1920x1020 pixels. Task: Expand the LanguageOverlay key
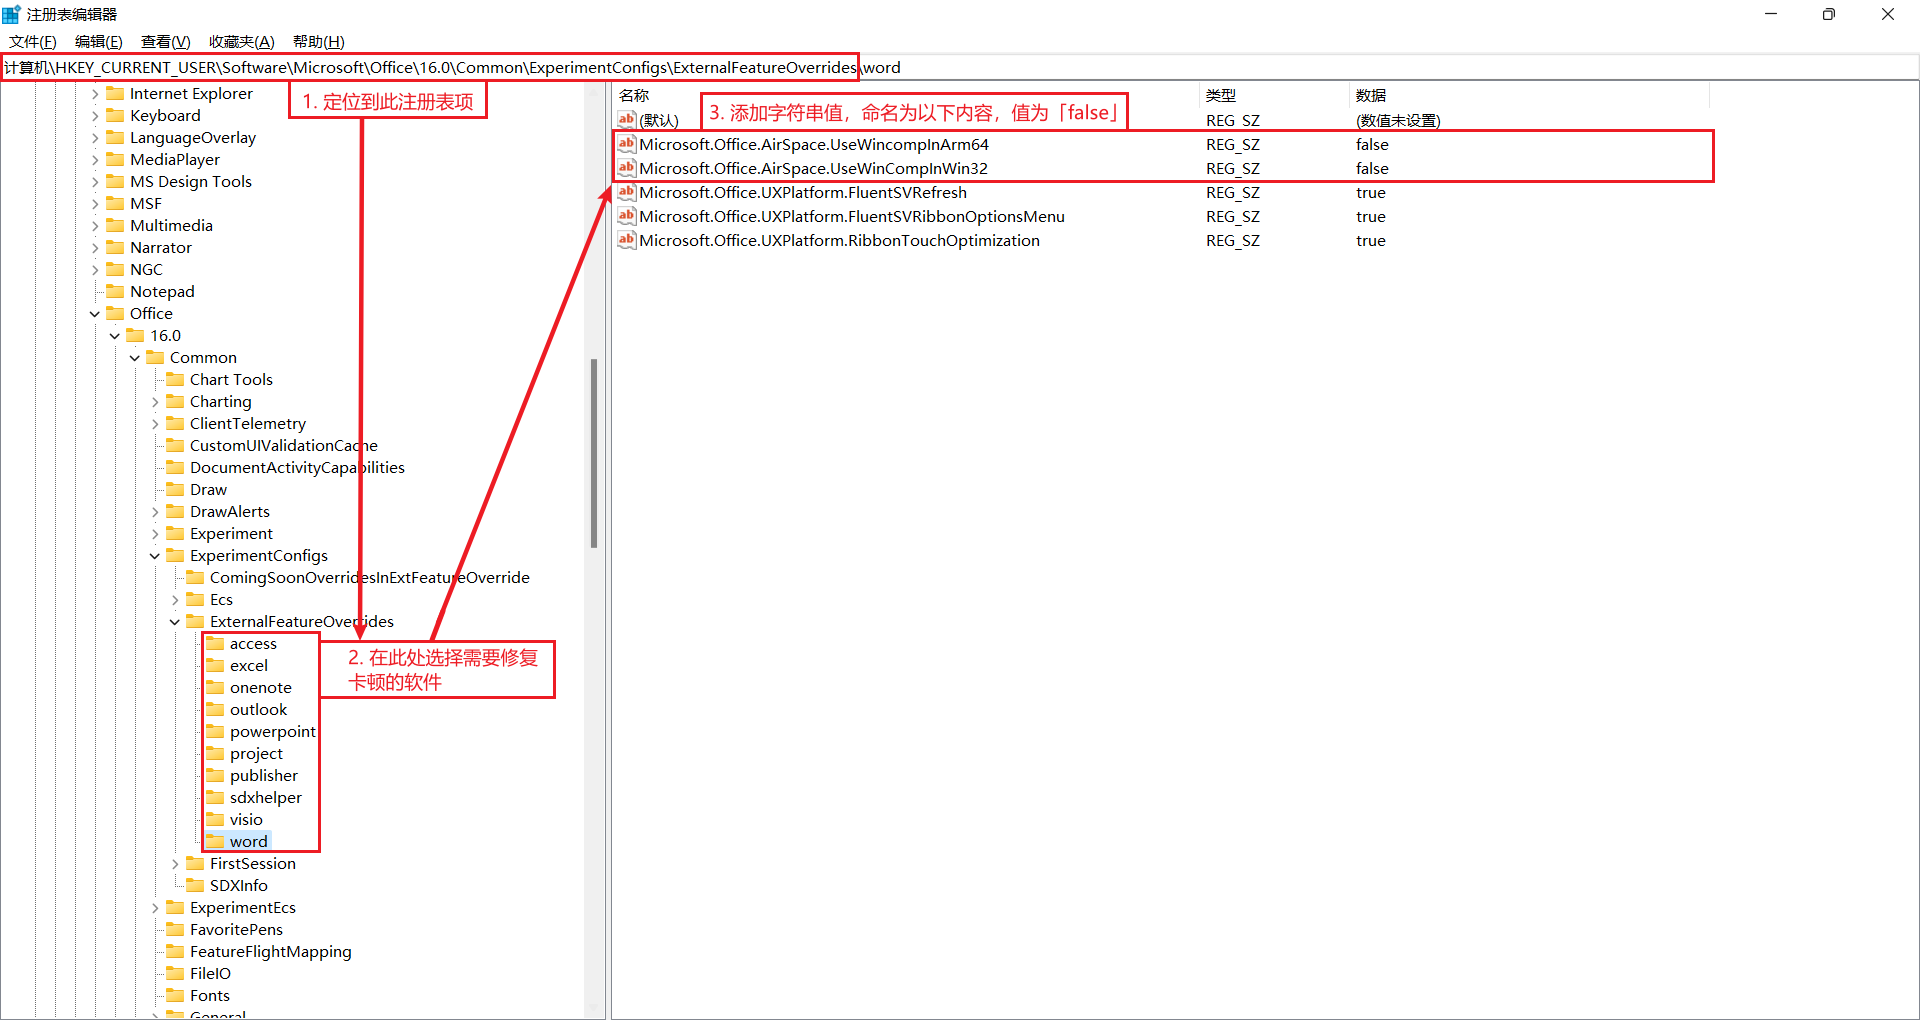pos(95,138)
